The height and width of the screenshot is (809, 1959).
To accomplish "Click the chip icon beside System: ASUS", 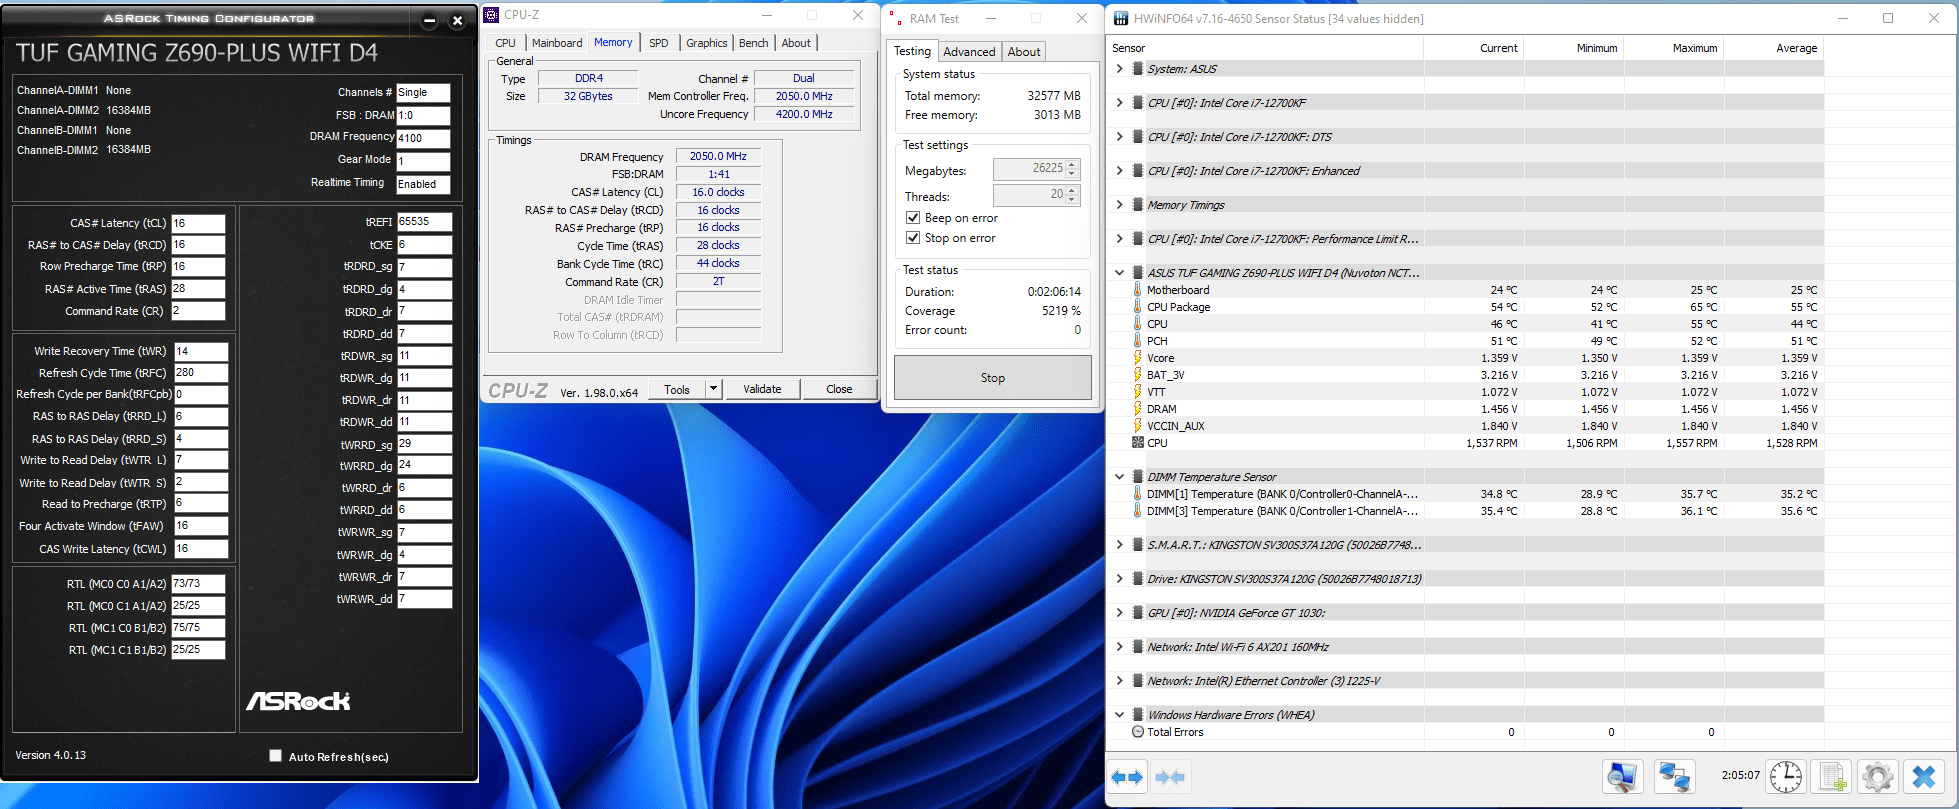I will coord(1138,69).
